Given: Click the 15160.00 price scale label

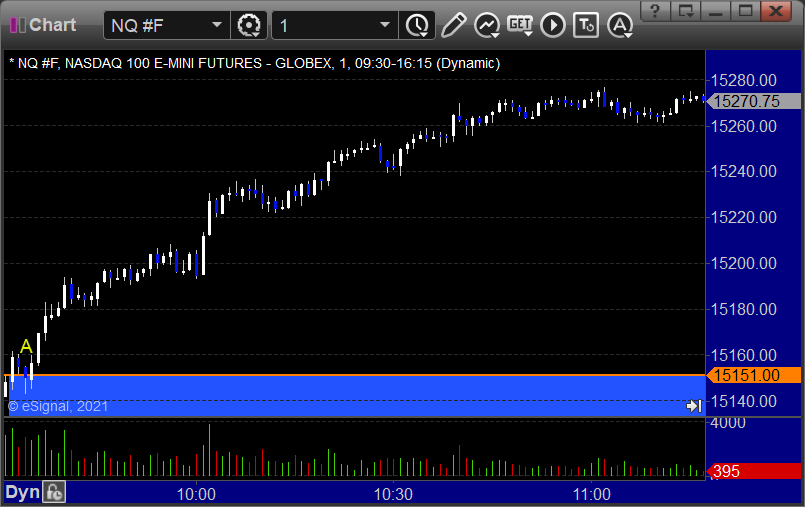Looking at the screenshot, I should (x=743, y=355).
